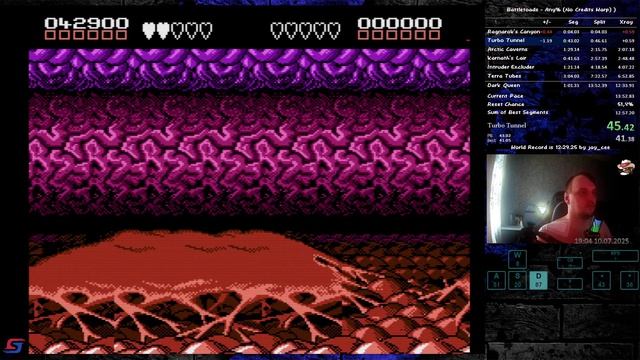The height and width of the screenshot is (360, 640).
Task: Click the wide KPS box above count 43
Action: click(615, 256)
